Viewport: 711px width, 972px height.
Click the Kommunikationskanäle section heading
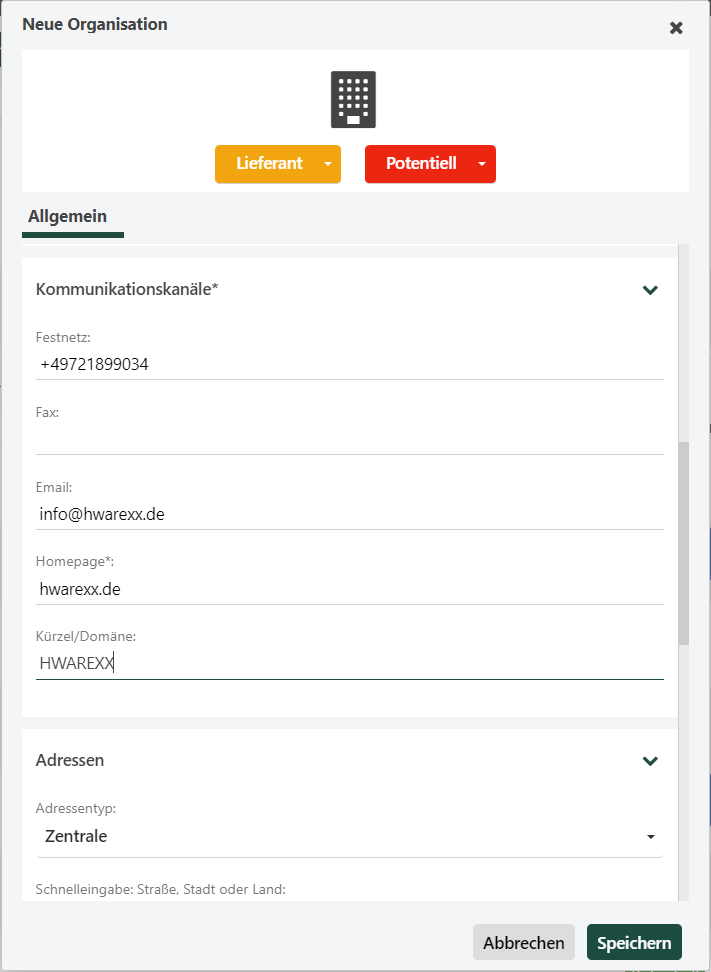[x=127, y=289]
